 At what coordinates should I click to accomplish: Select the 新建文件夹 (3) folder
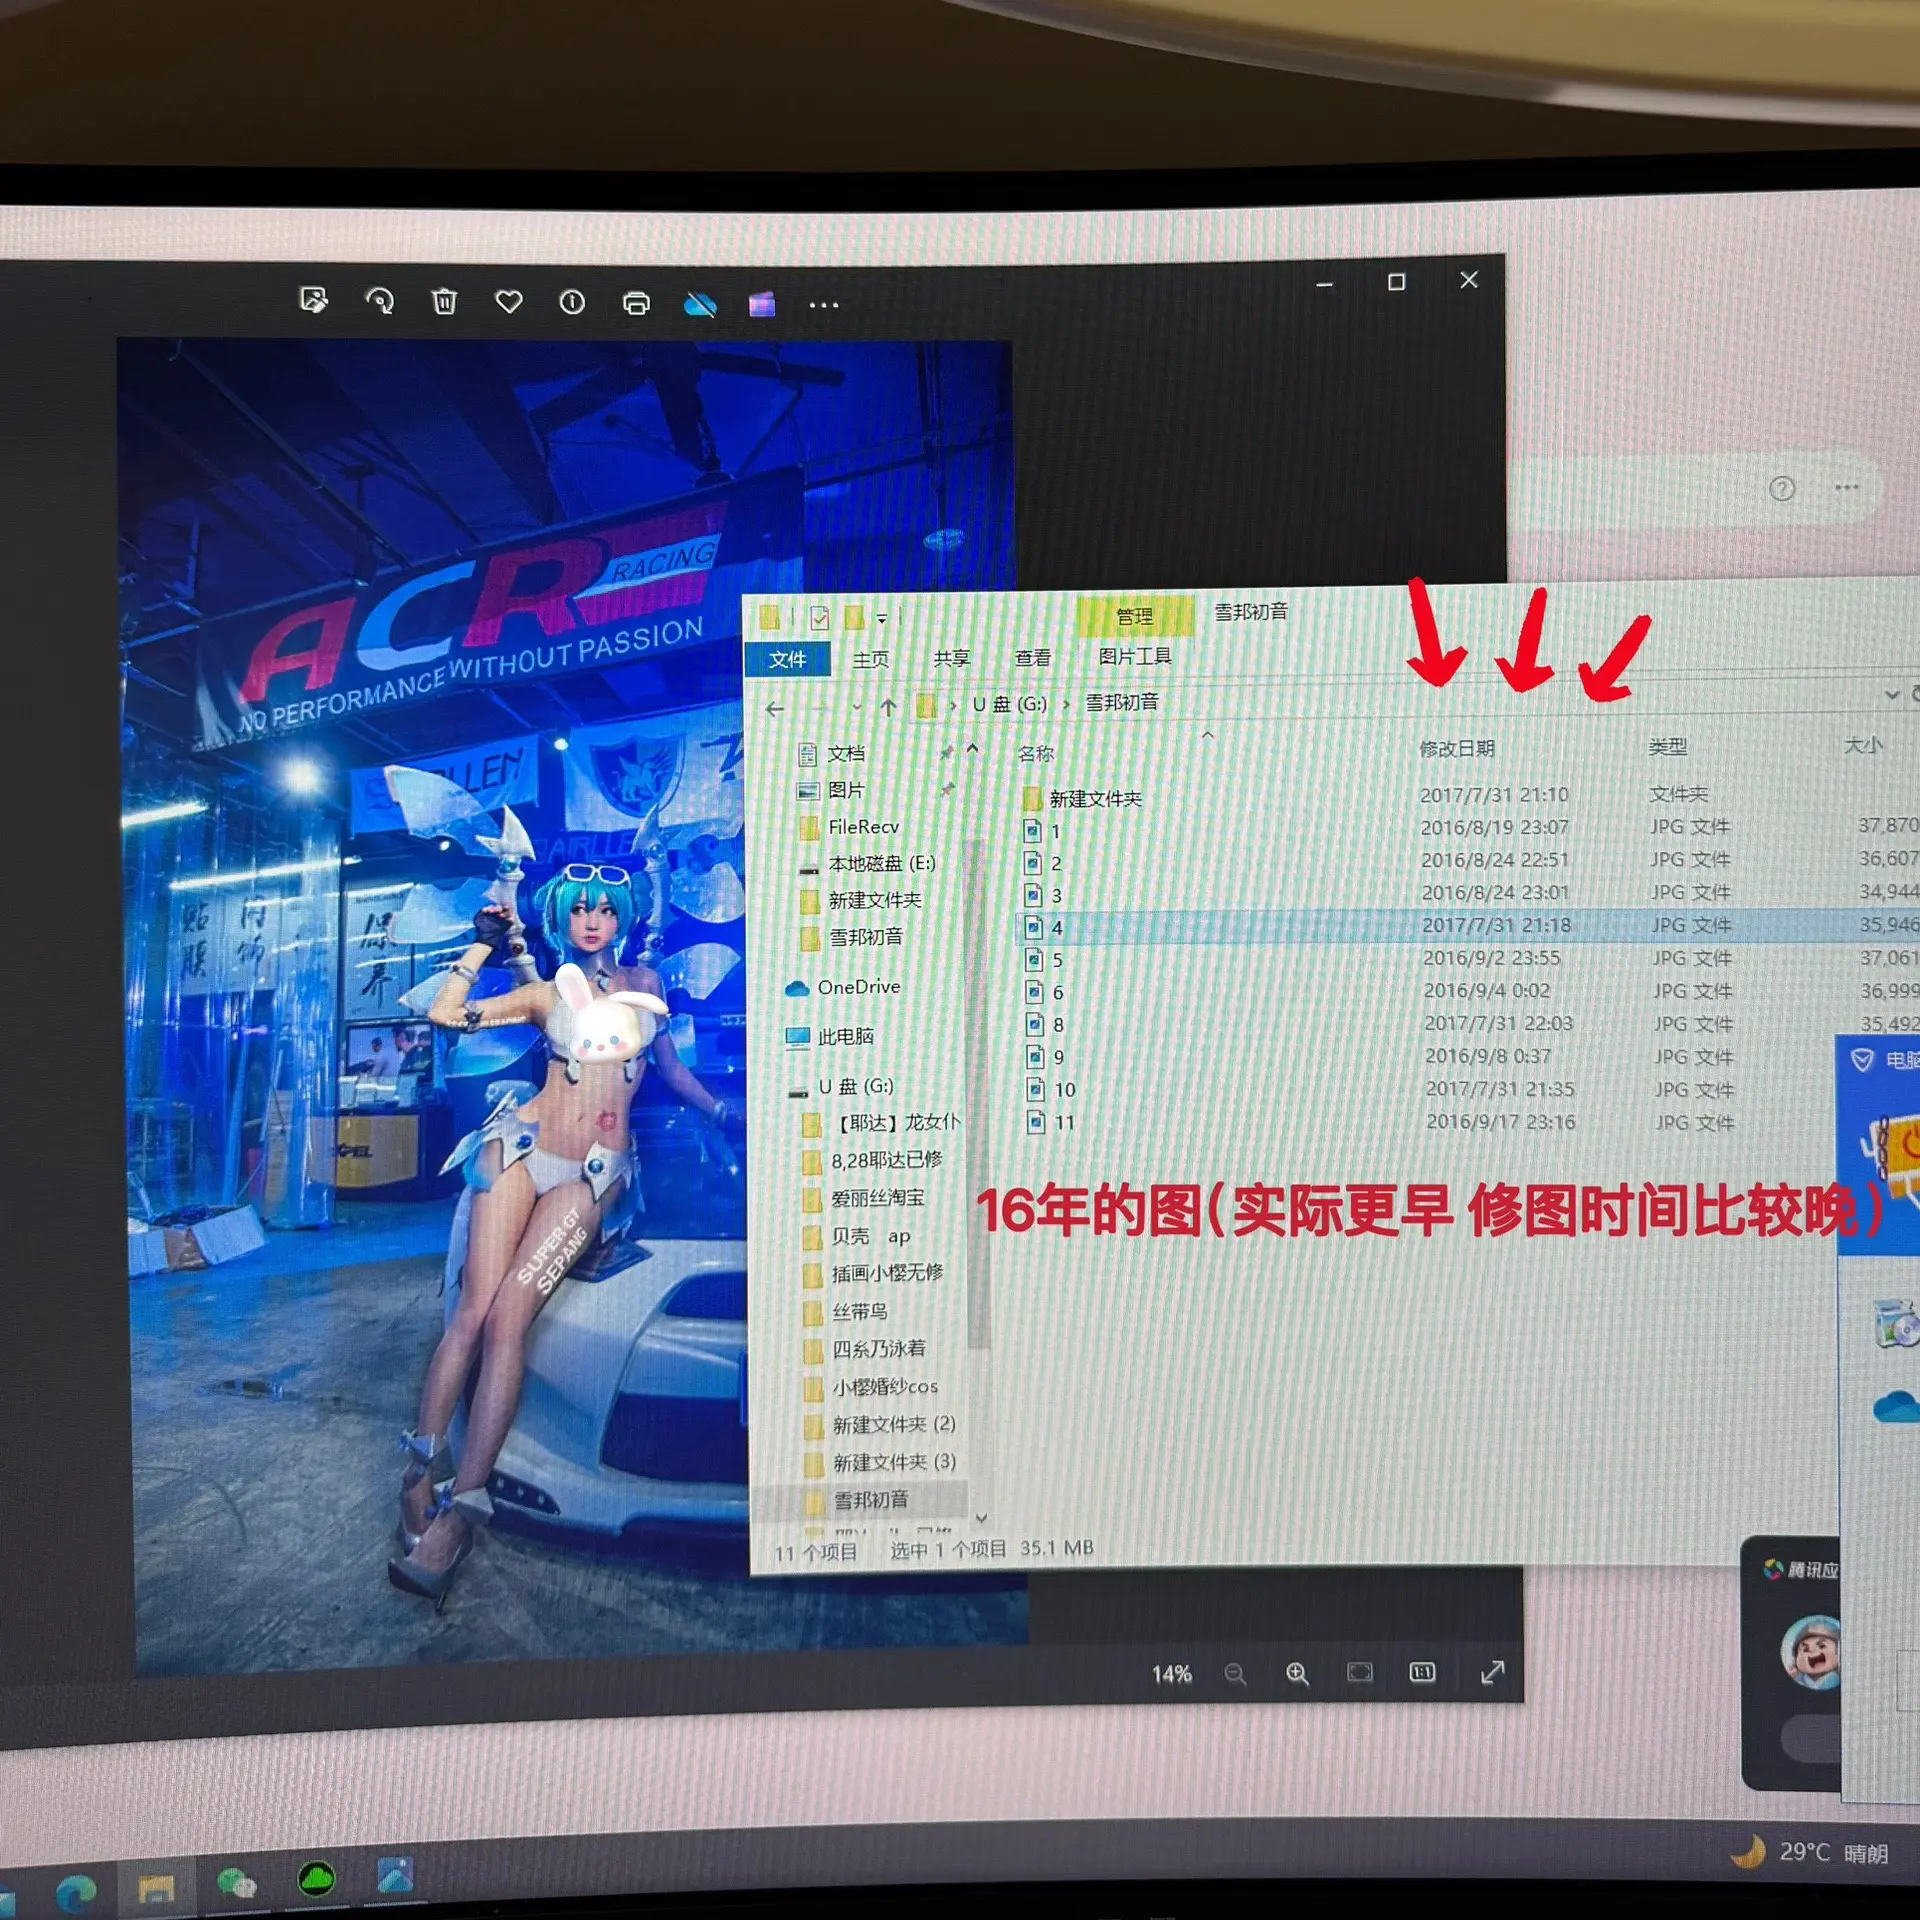(x=894, y=1462)
